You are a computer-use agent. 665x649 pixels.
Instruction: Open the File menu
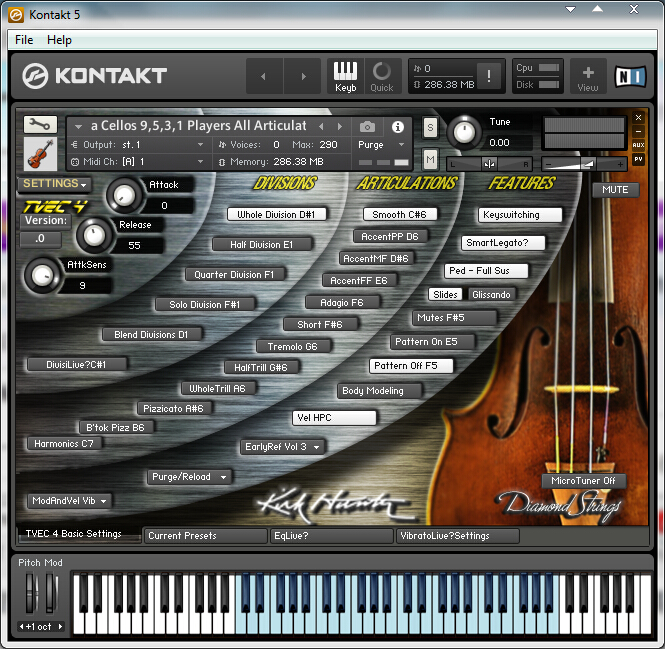point(24,40)
